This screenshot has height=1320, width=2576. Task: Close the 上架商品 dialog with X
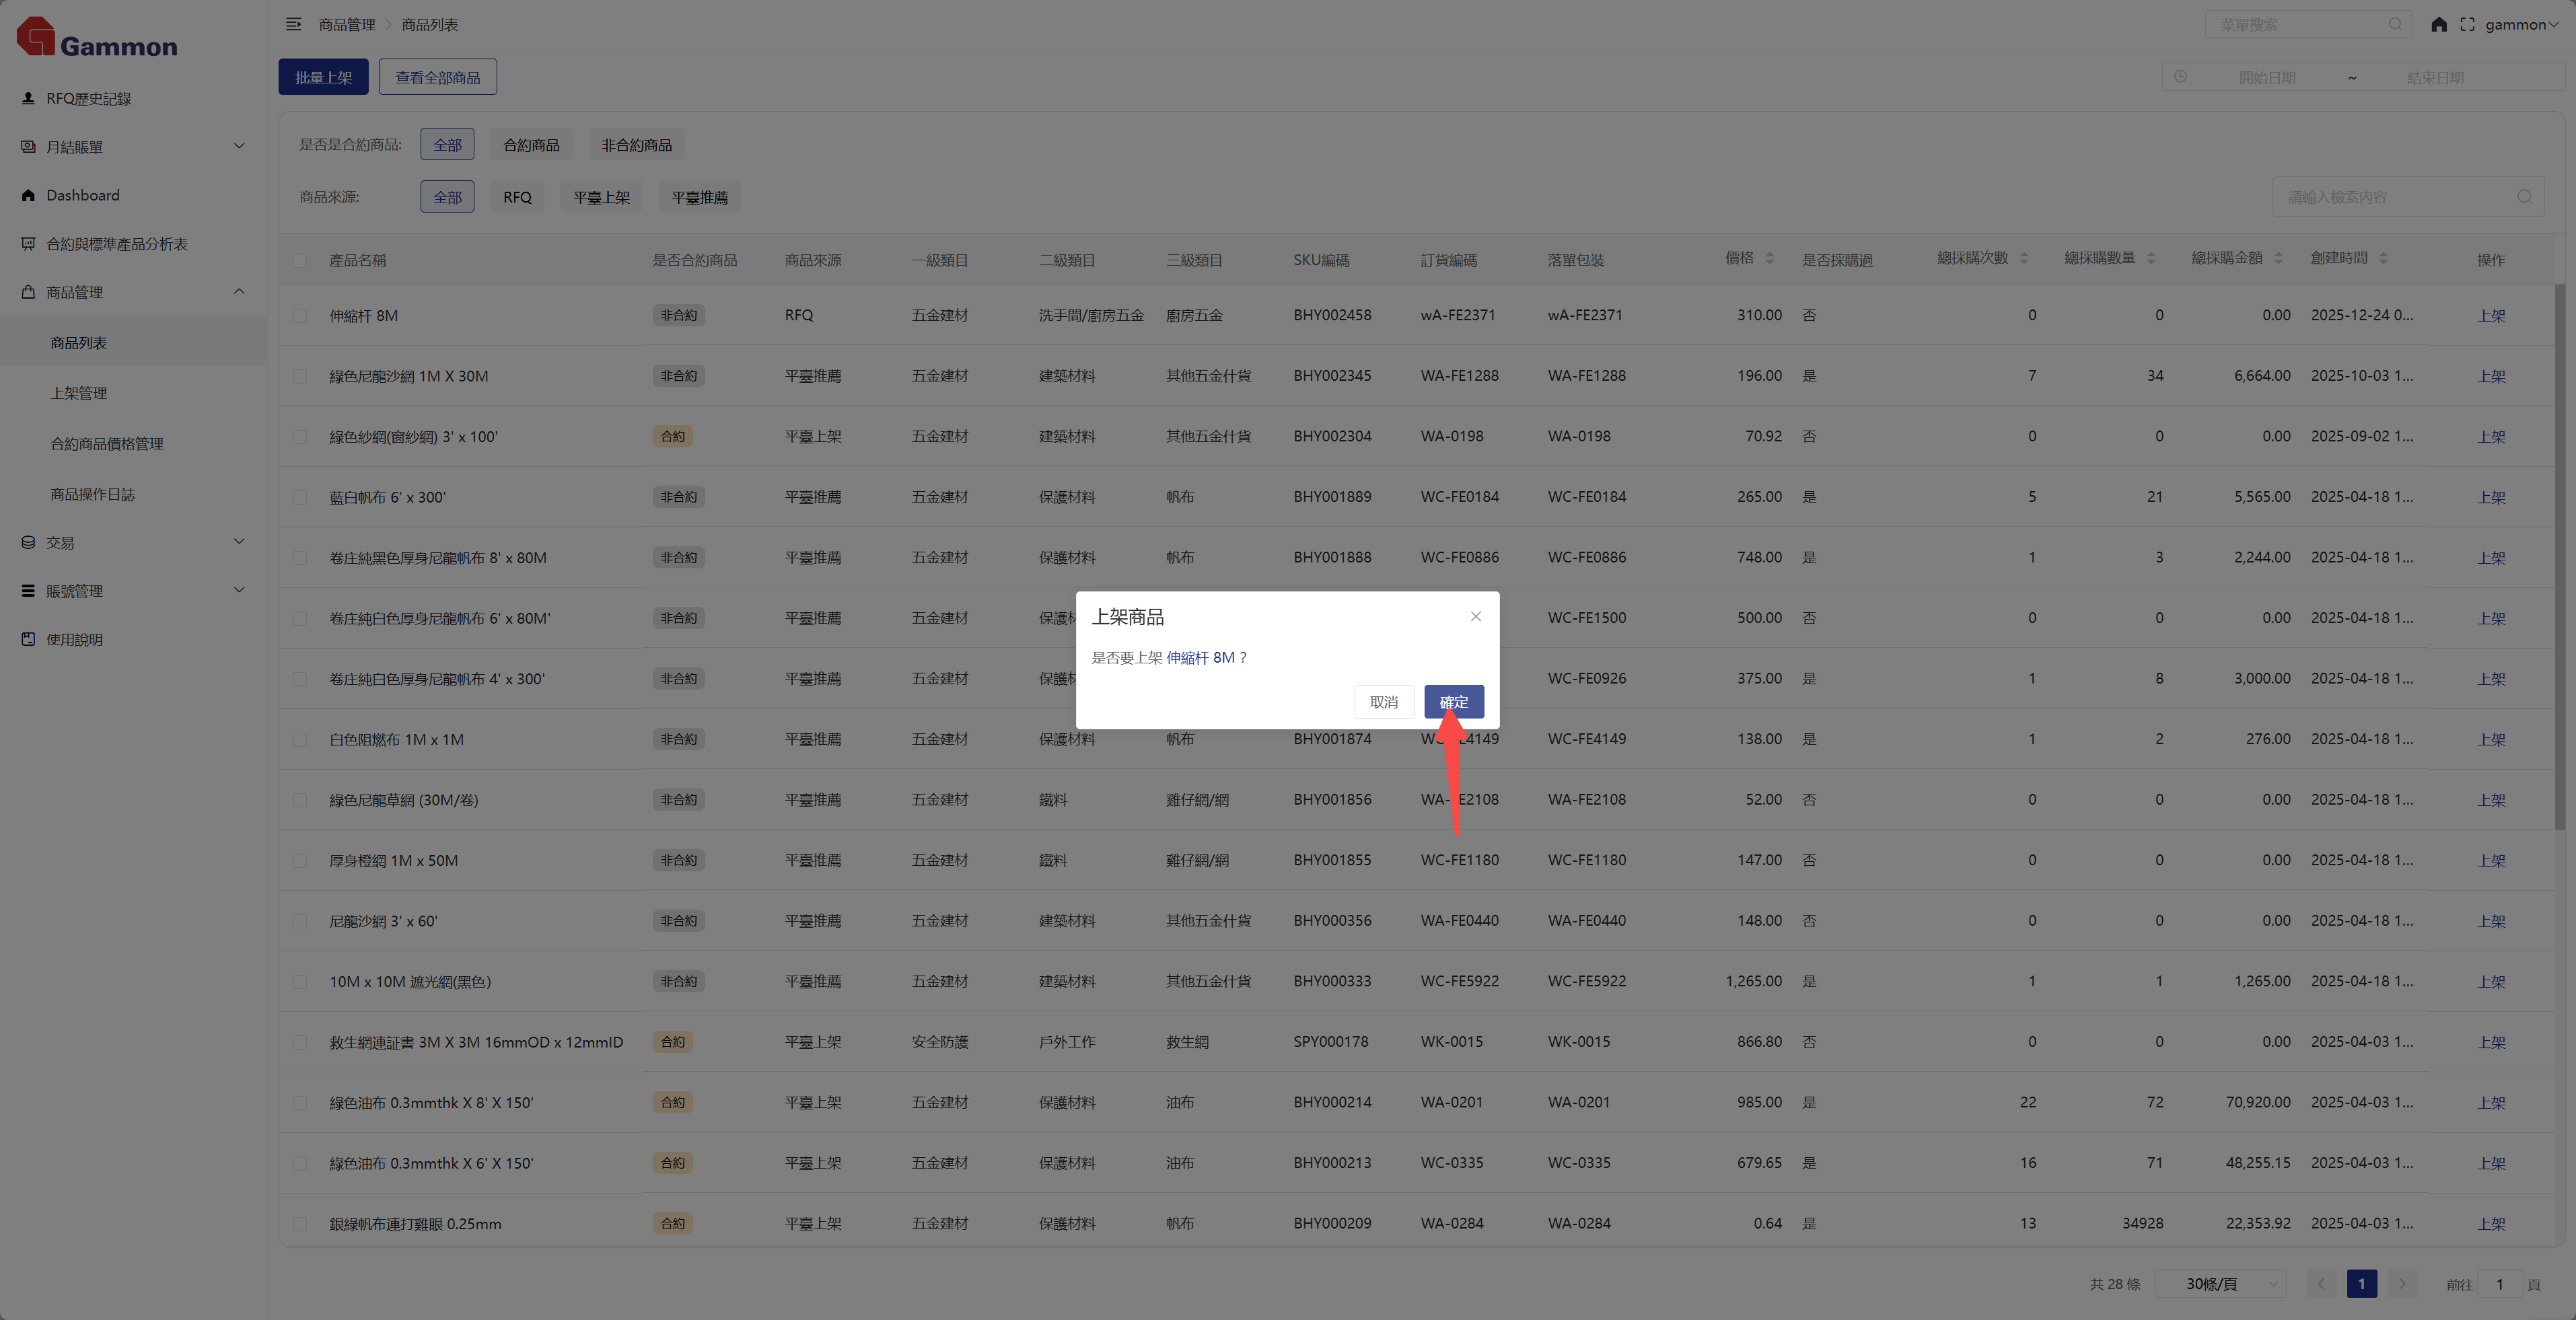coord(1475,616)
